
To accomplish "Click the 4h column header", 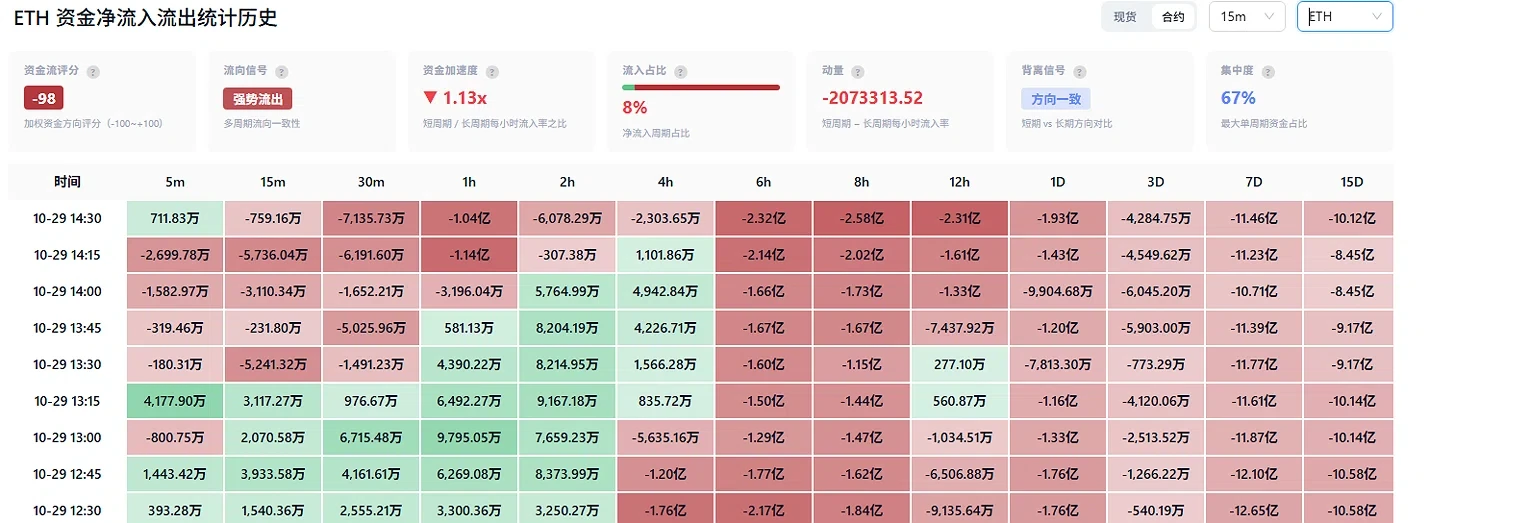I will (x=665, y=182).
